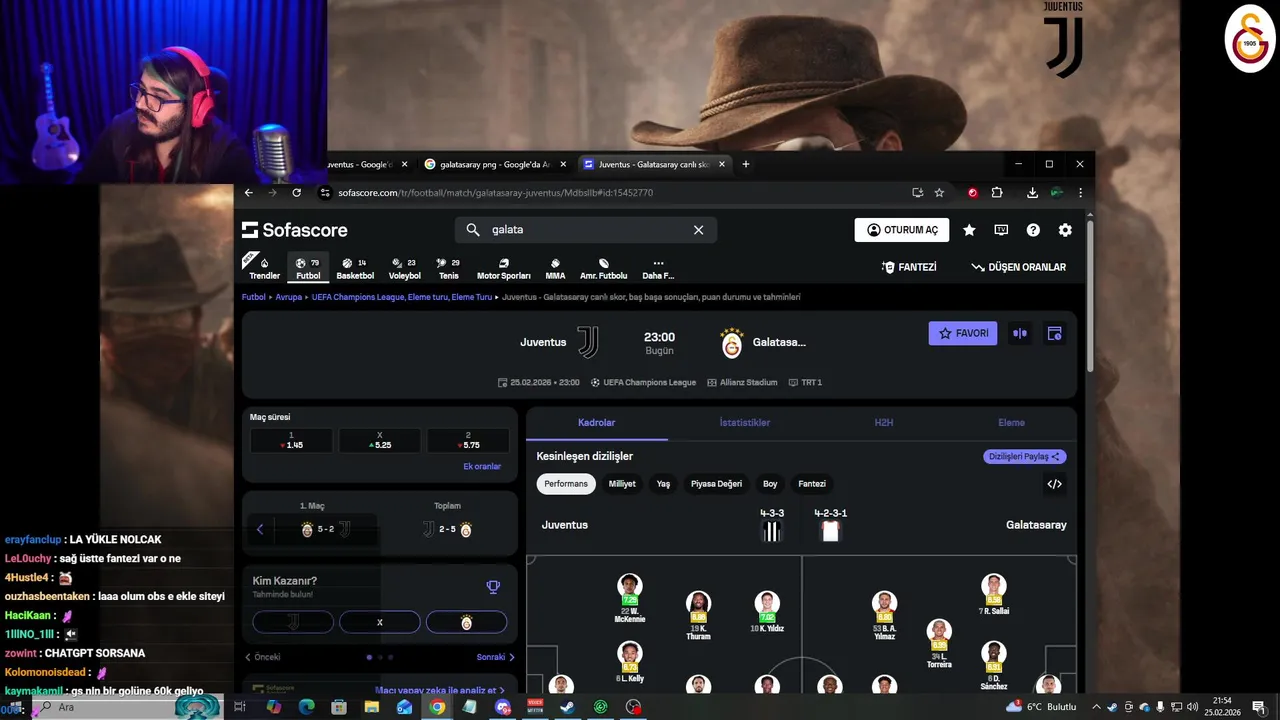Screen dimensions: 1280x720
Task: Select the Boy lineup filter
Action: coord(770,484)
